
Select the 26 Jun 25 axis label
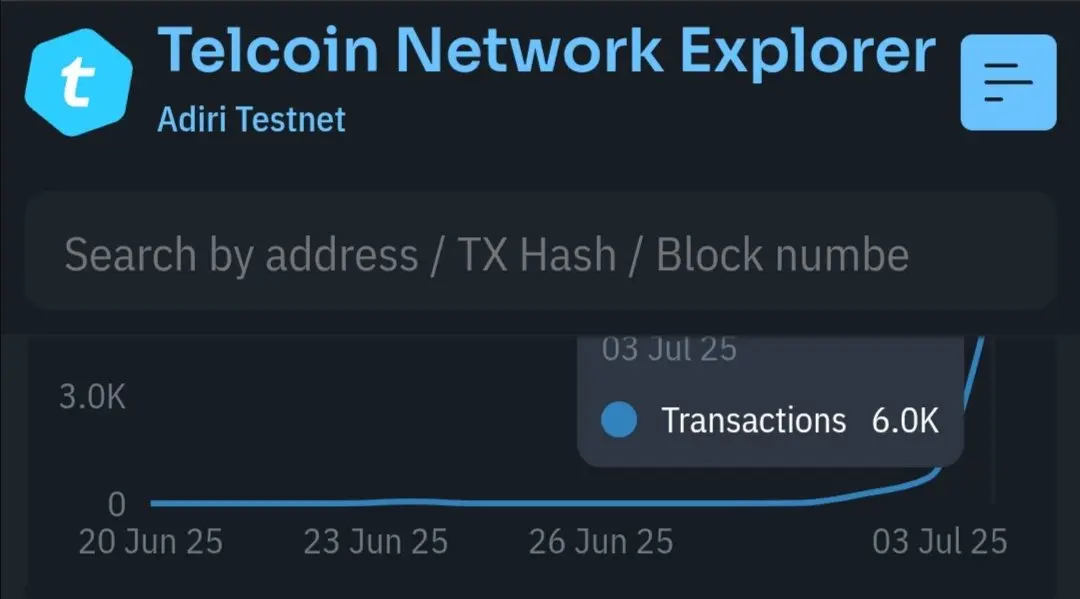pos(601,542)
